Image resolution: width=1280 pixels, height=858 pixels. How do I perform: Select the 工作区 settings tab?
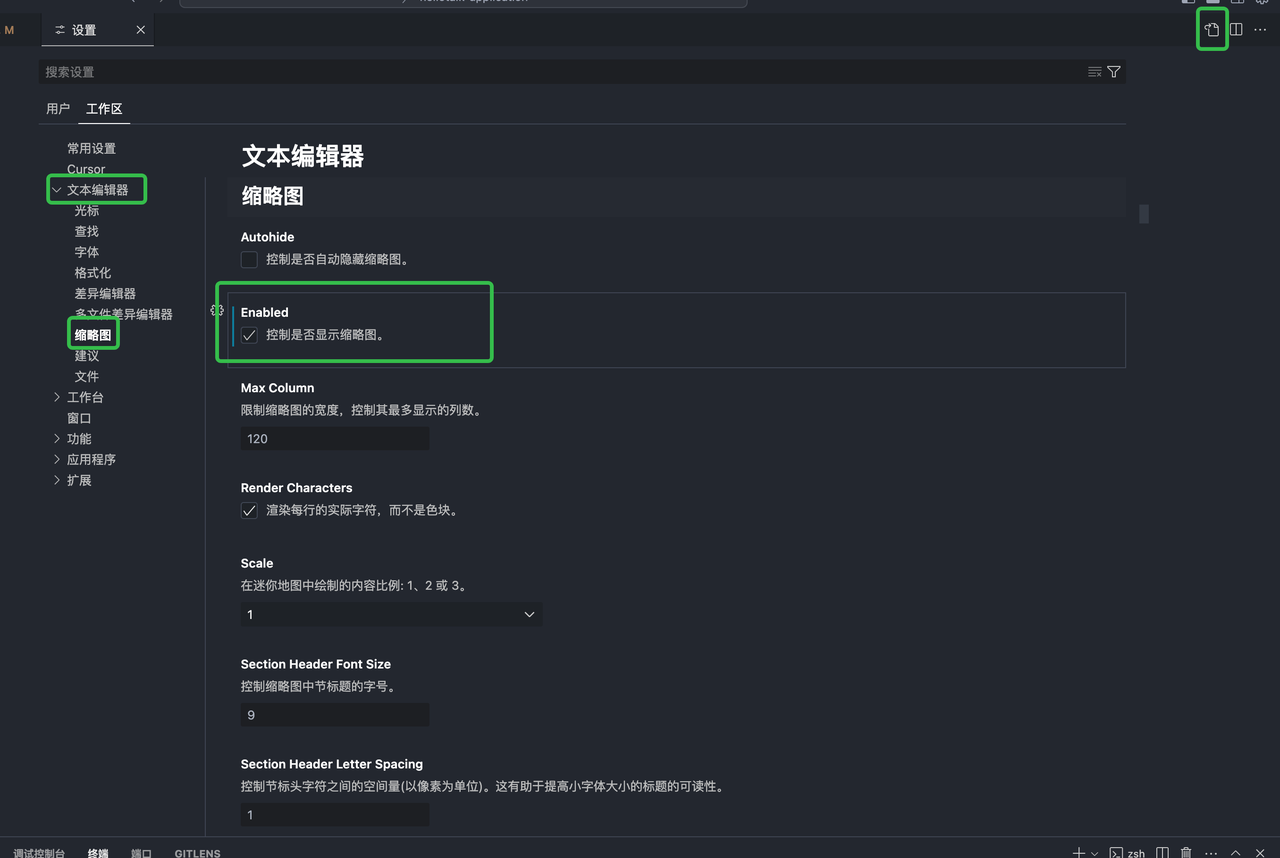[104, 109]
